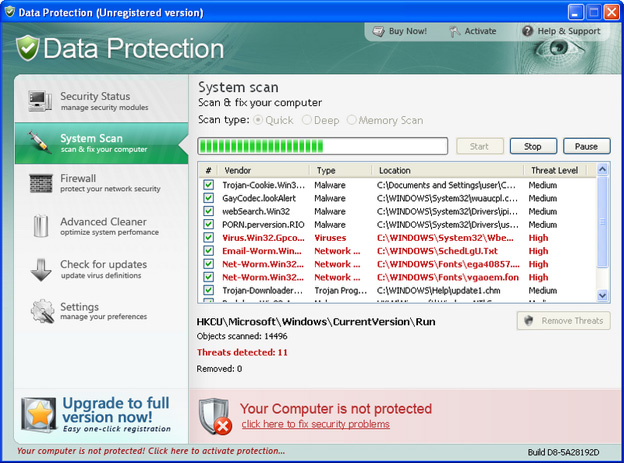Click the Buy Now! link
Image resolution: width=624 pixels, height=463 pixels.
[400, 31]
